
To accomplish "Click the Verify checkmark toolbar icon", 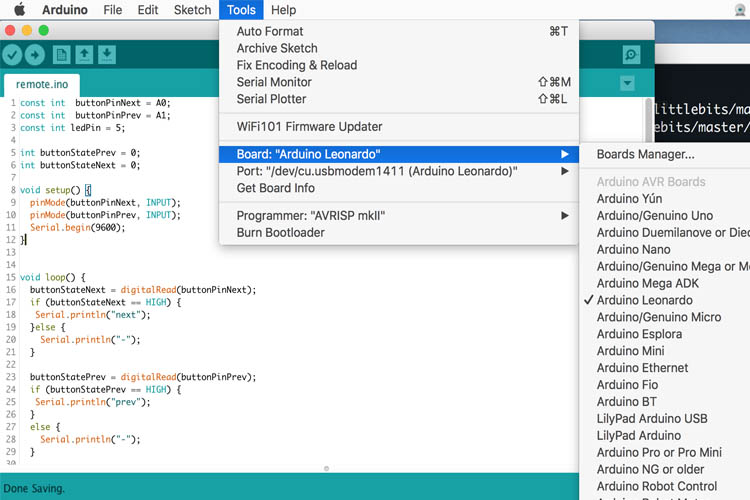I will tap(12, 55).
